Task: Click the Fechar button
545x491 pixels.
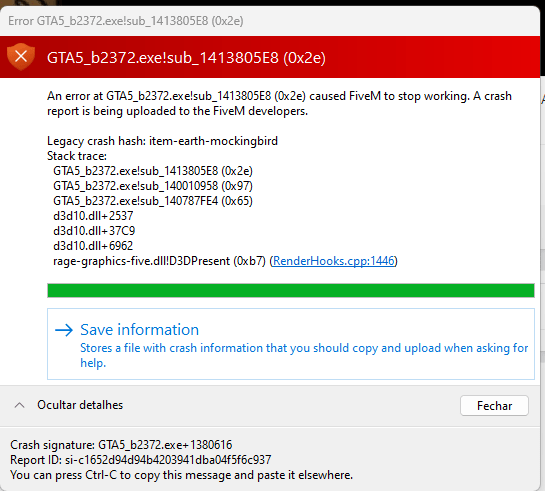Action: 494,406
